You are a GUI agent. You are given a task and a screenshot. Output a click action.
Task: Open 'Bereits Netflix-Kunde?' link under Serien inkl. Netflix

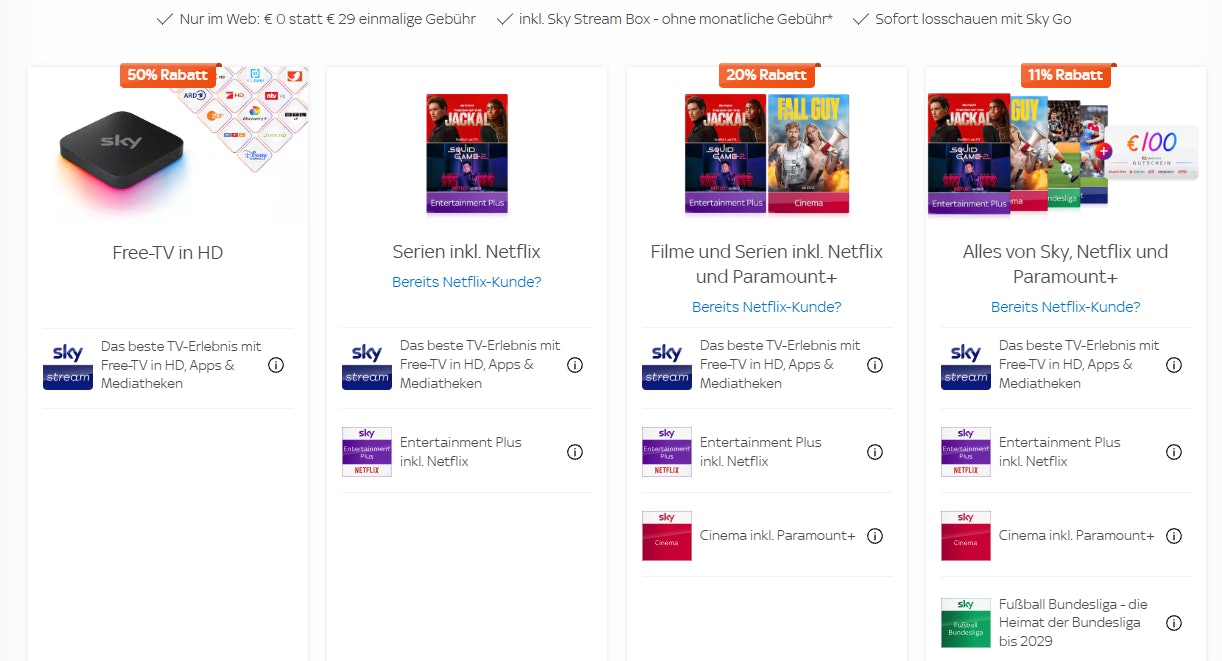[x=467, y=282]
